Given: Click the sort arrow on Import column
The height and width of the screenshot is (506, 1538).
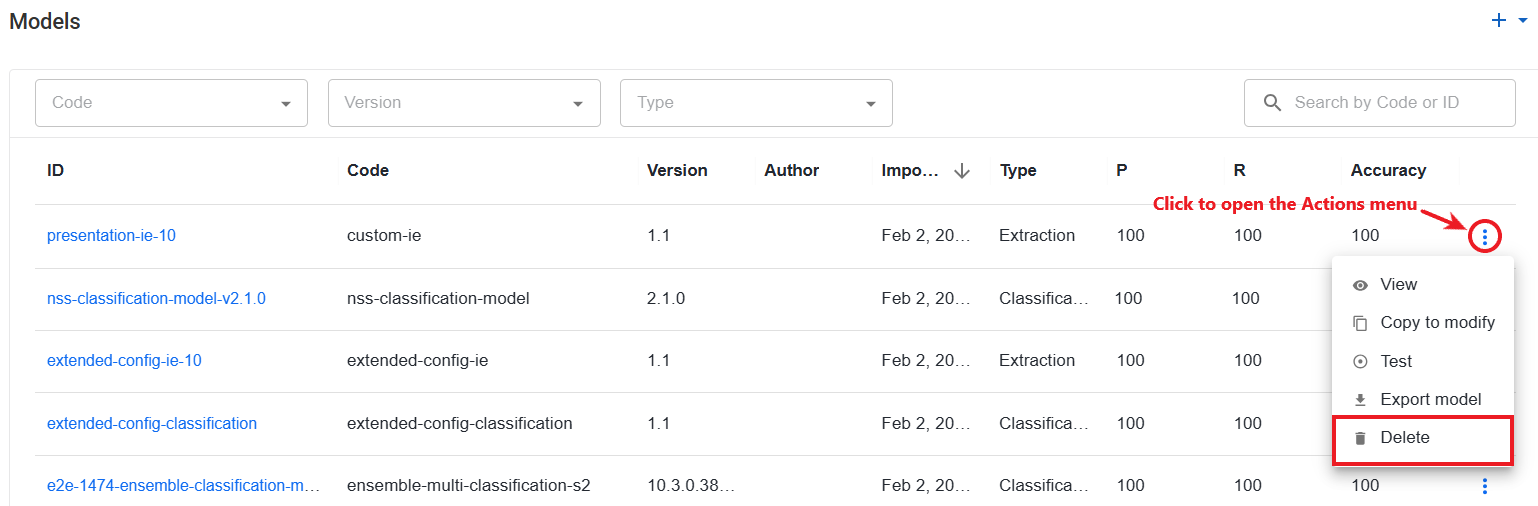Looking at the screenshot, I should 962,171.
